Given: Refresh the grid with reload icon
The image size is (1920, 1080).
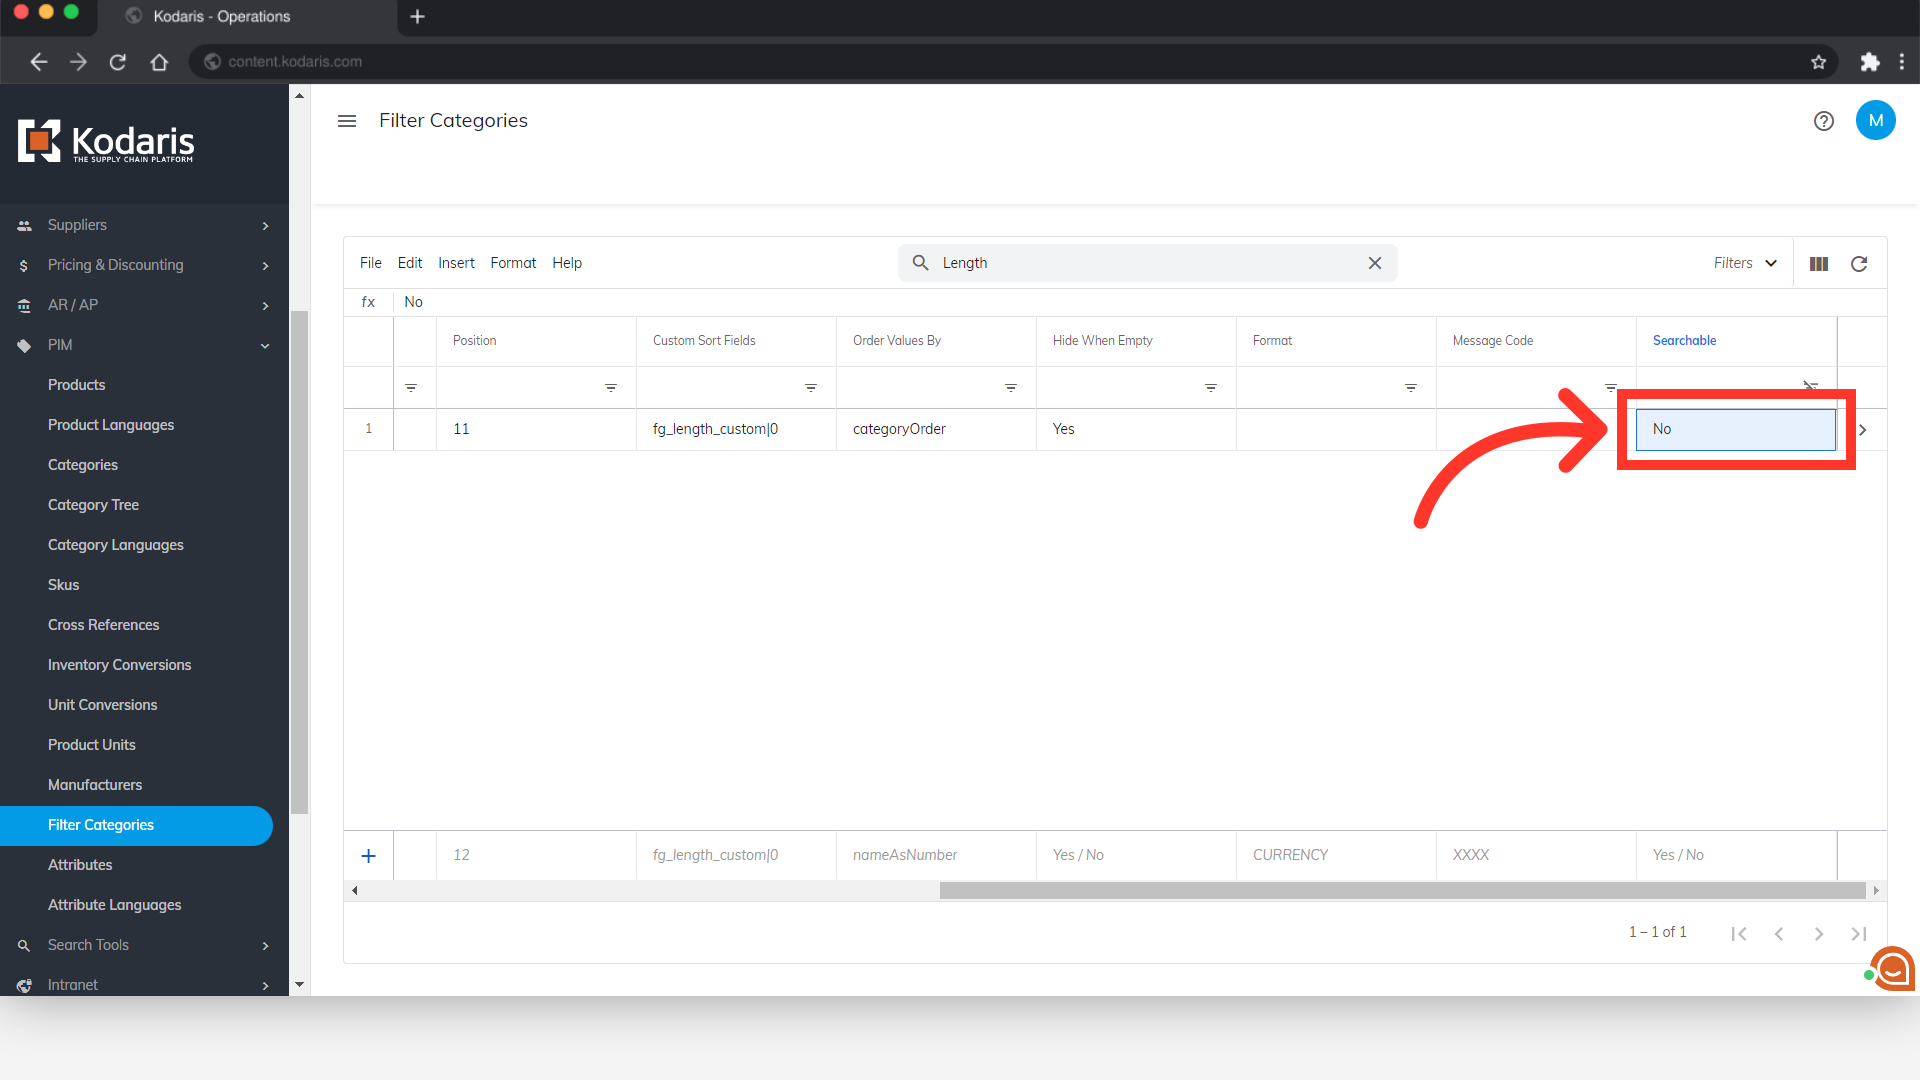Looking at the screenshot, I should click(1859, 264).
